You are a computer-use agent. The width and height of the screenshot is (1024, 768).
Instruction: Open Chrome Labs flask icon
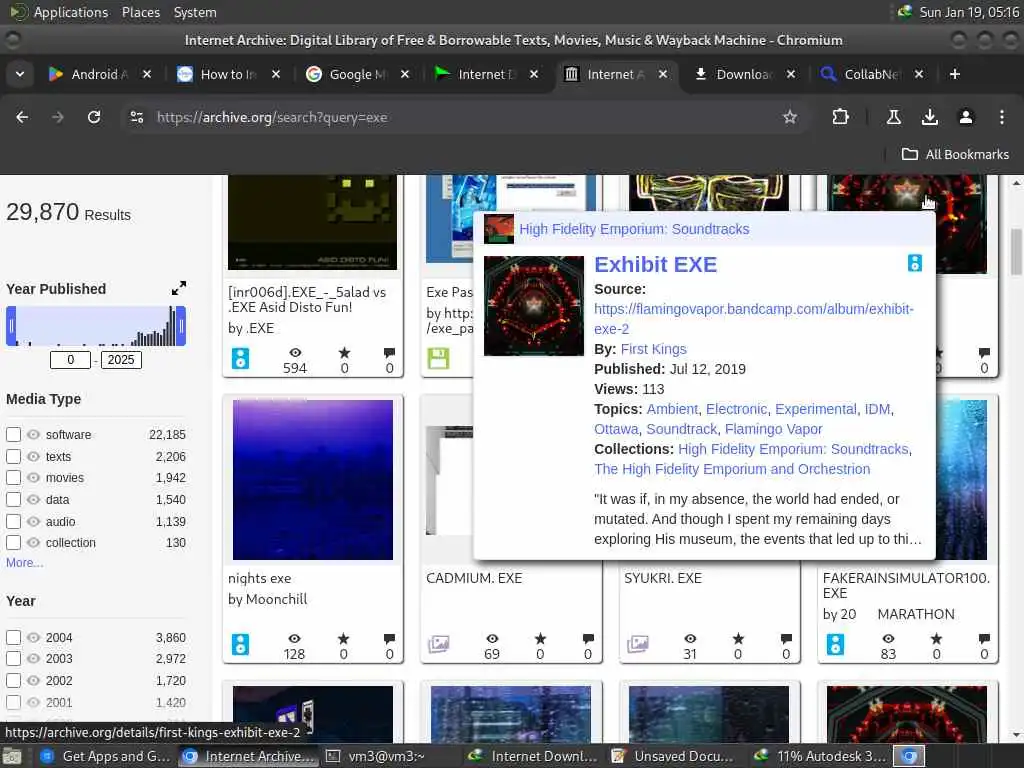(893, 117)
